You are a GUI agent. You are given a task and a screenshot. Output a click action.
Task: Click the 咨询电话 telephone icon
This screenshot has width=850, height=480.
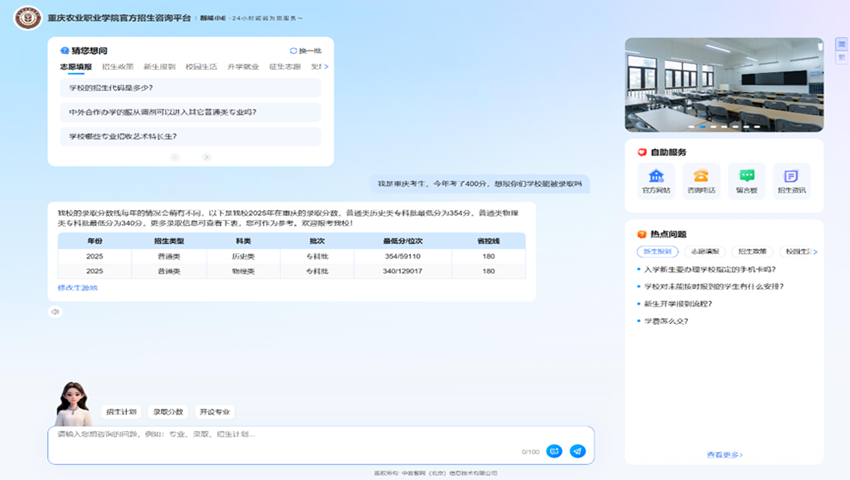701,180
